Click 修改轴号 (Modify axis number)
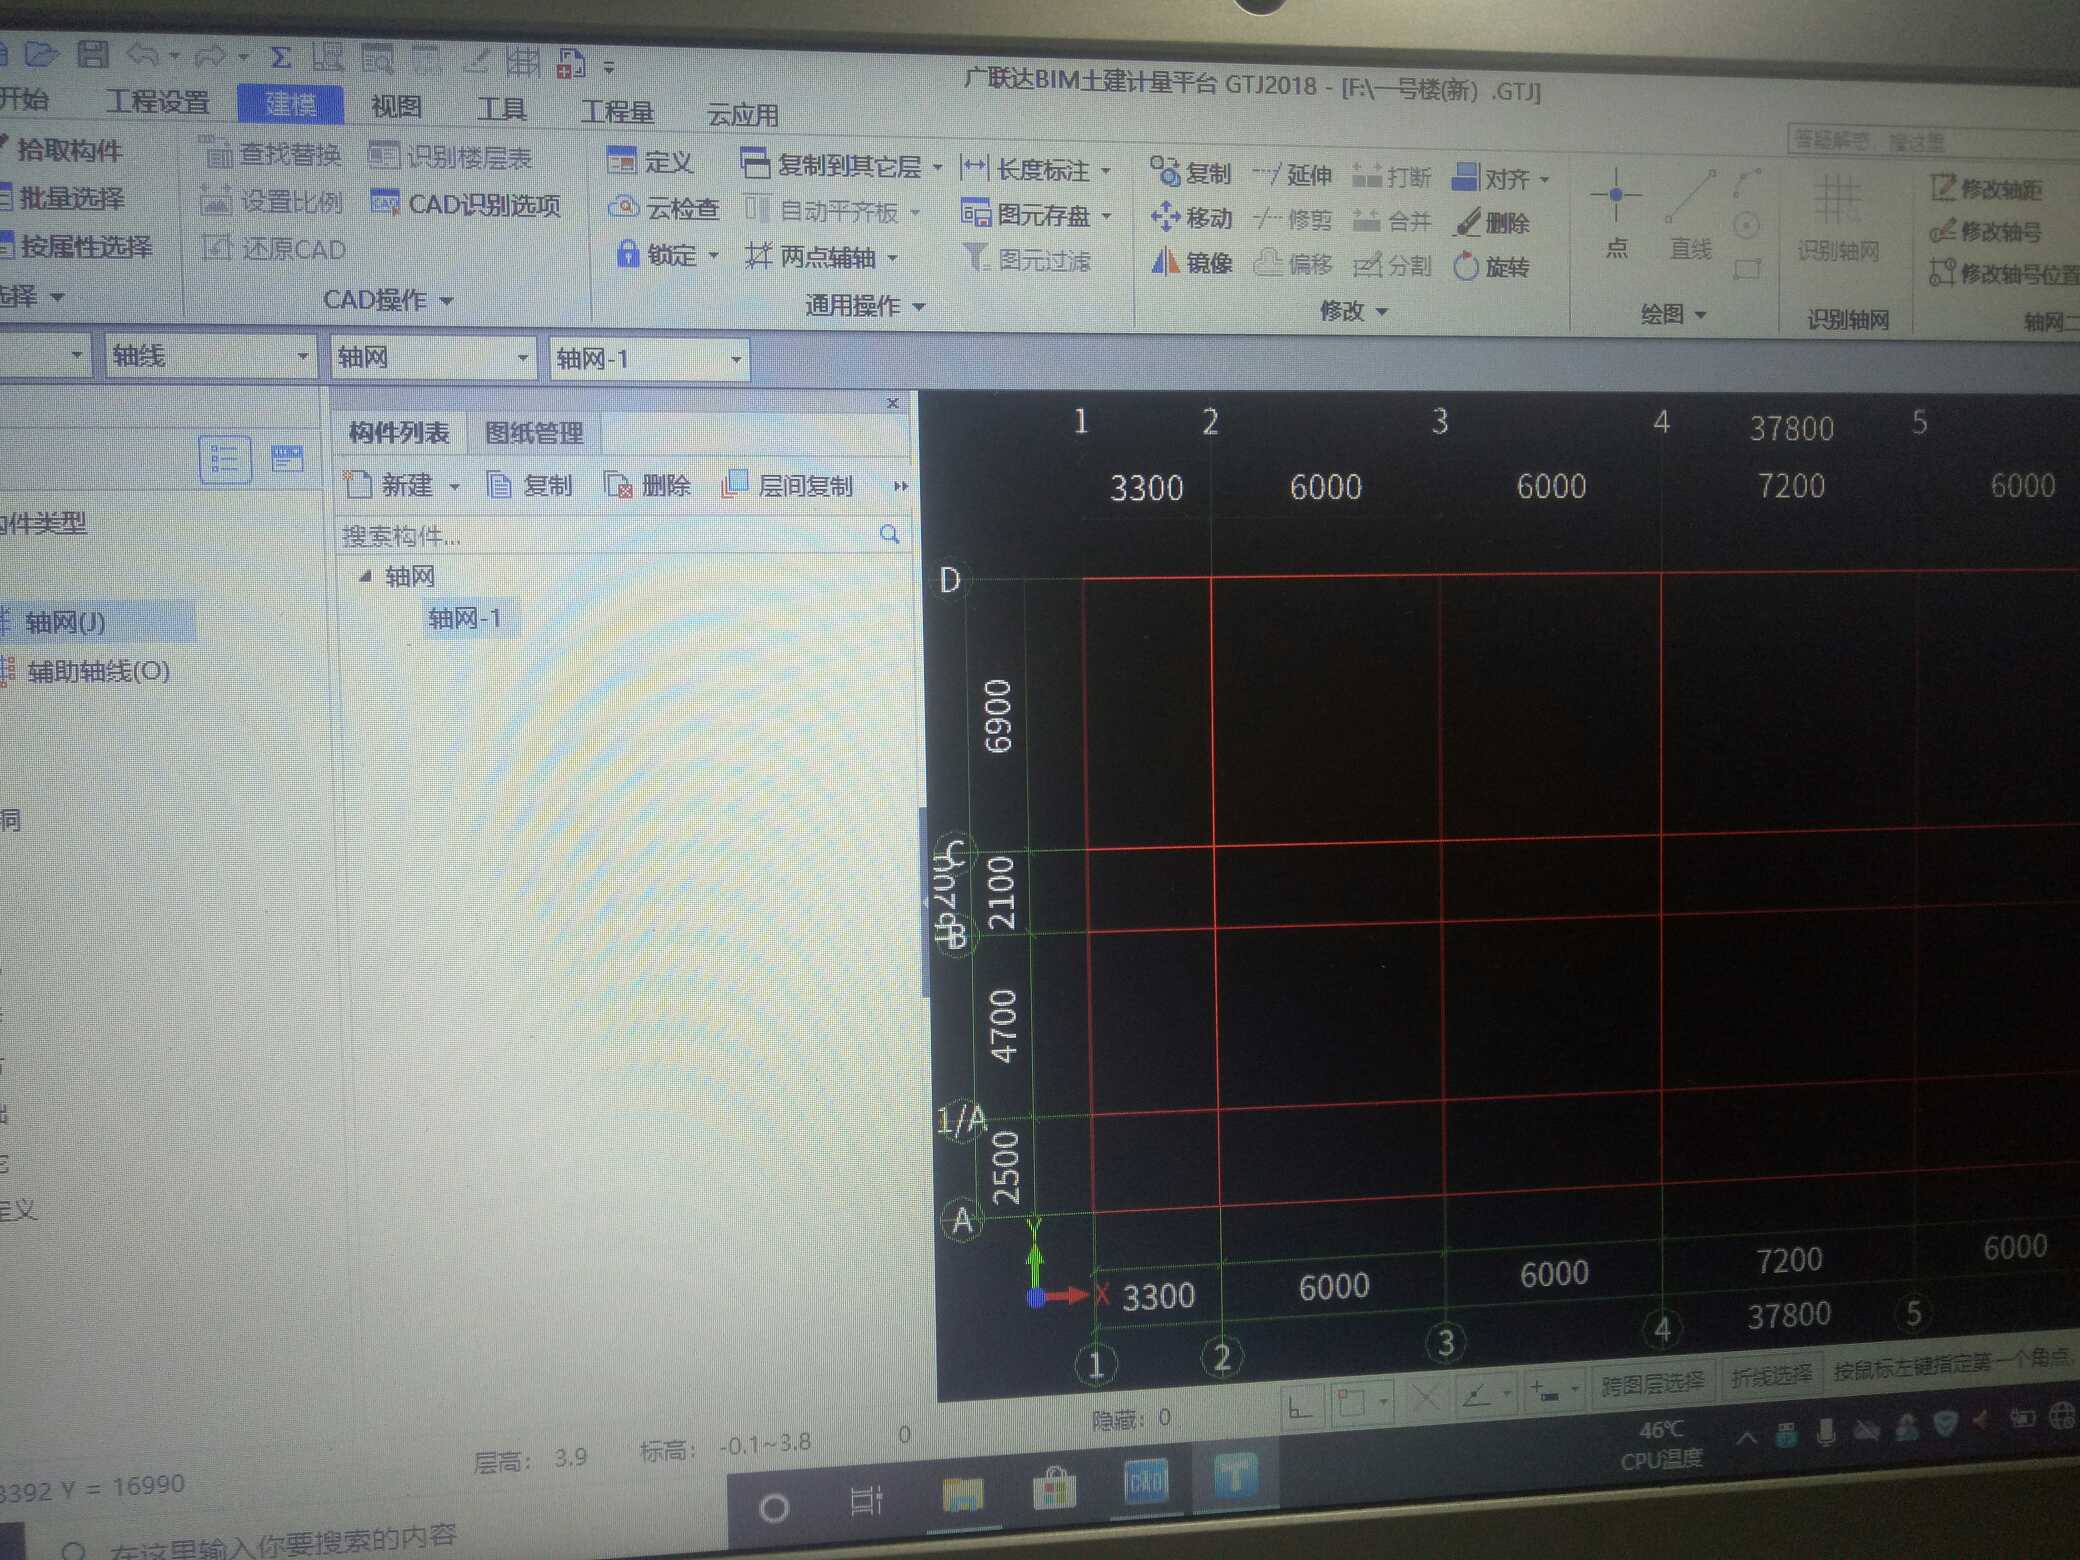This screenshot has height=1560, width=2080. [x=1985, y=232]
